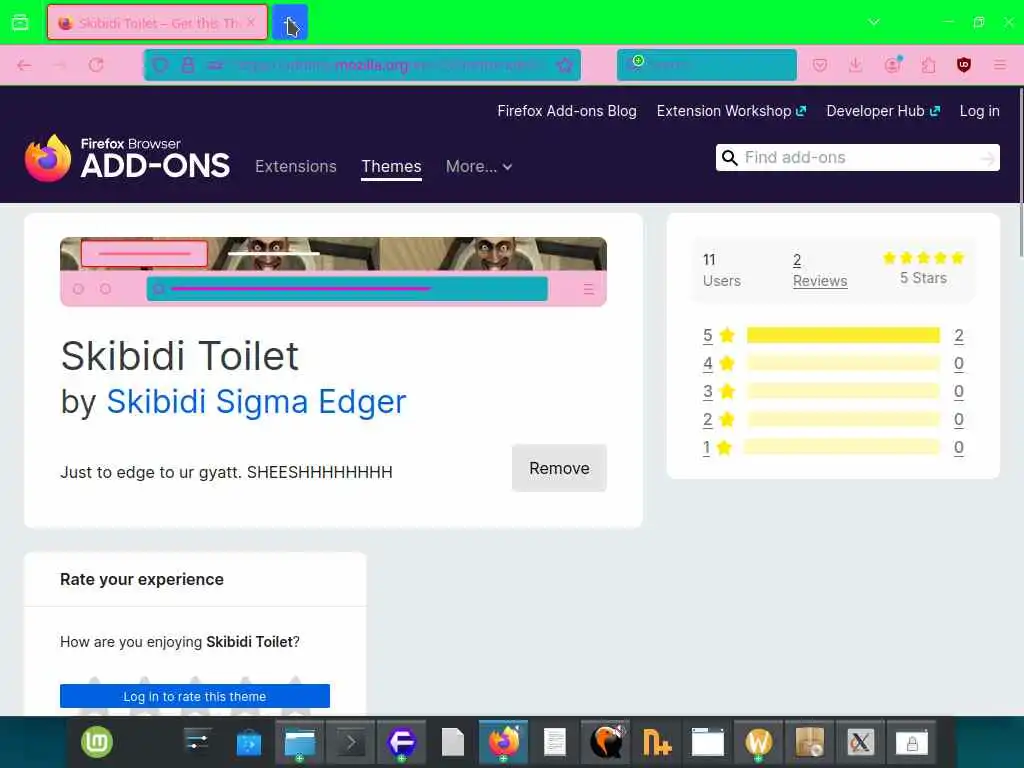Image resolution: width=1024 pixels, height=768 pixels.
Task: Click the page vertical scrollbar thumb
Action: (x=1019, y=173)
